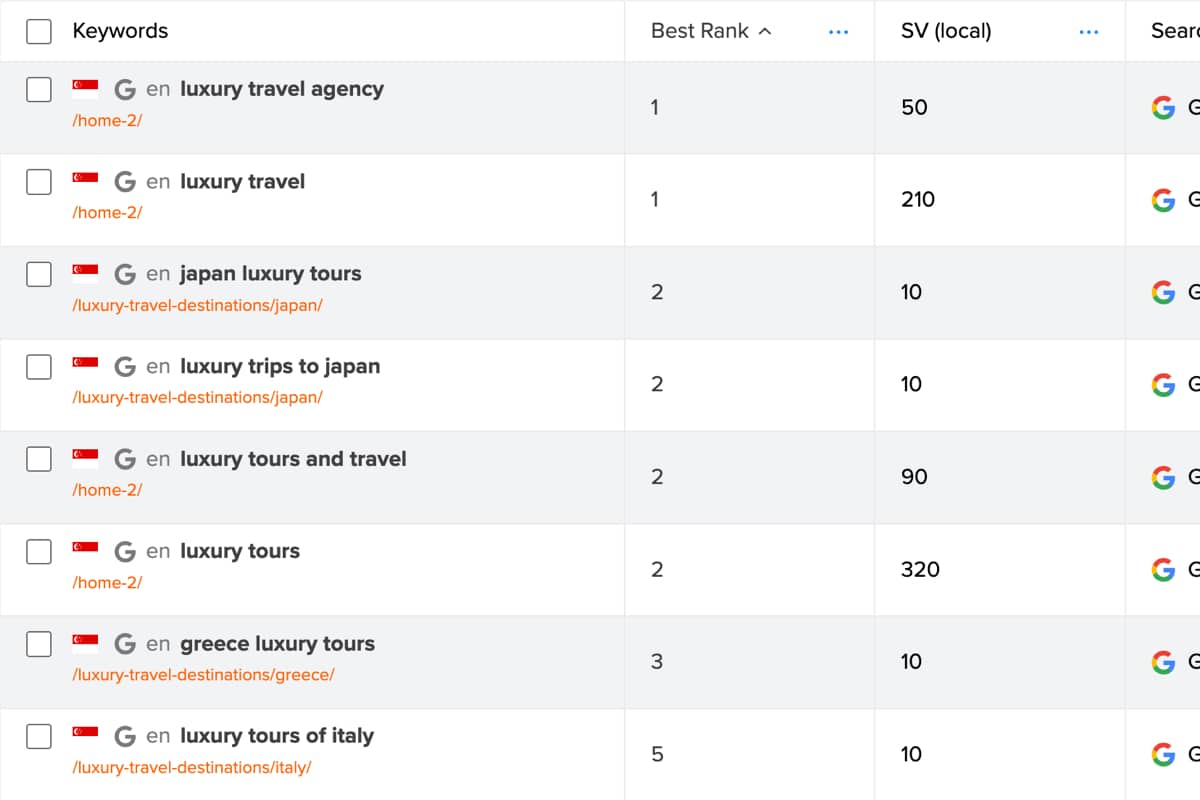Click colored Google logo in luxury travel agency row

tap(1163, 107)
